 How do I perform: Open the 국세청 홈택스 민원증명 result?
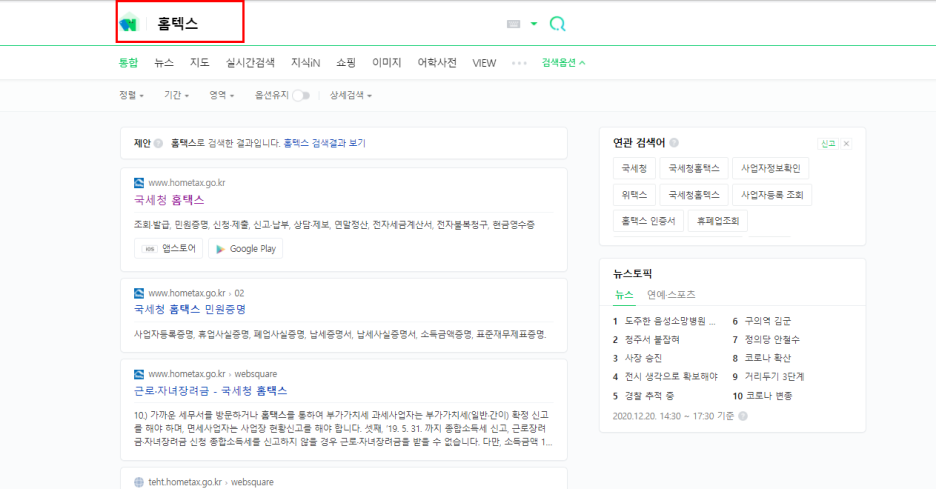(190, 309)
